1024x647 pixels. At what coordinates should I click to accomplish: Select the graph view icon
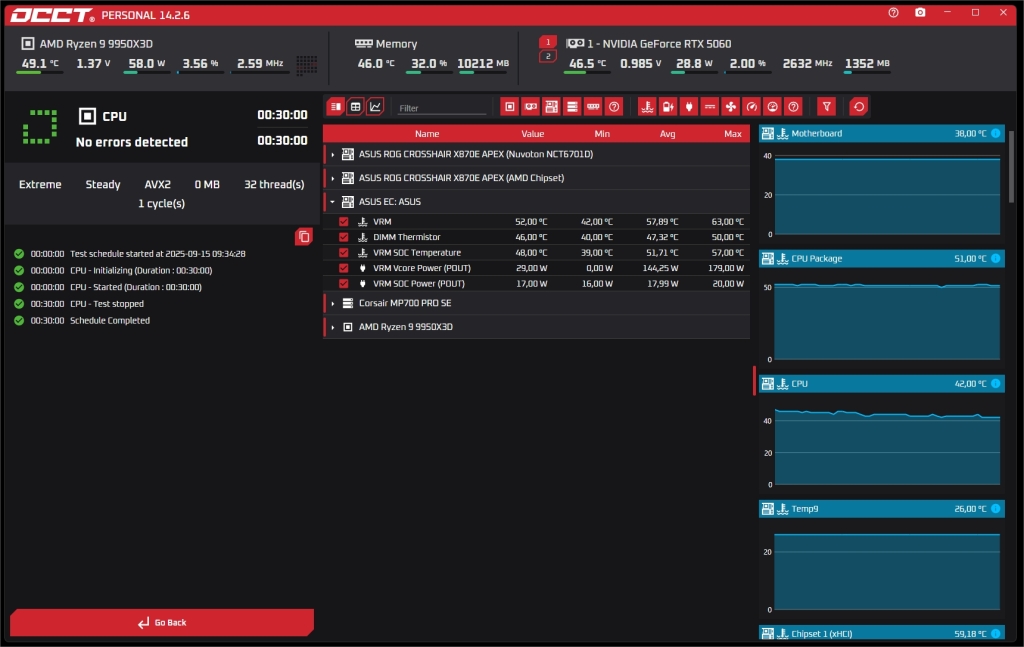tap(375, 106)
